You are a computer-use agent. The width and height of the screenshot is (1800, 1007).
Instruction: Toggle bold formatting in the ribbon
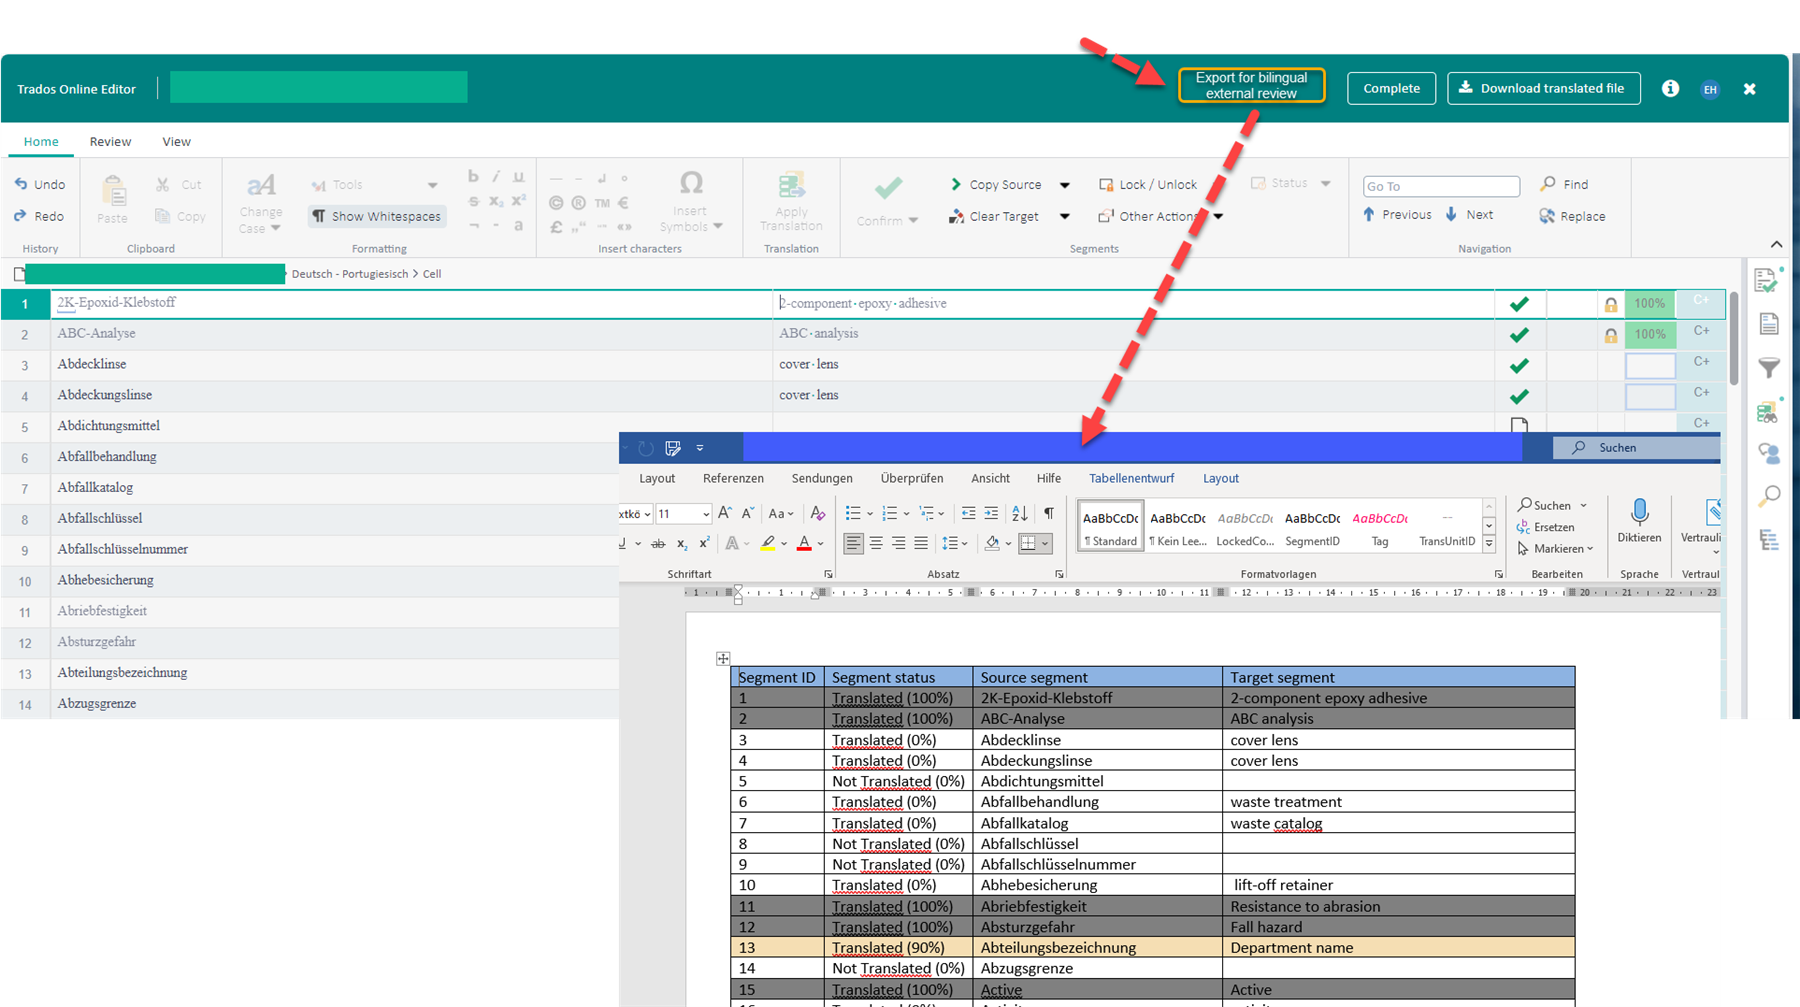[472, 176]
